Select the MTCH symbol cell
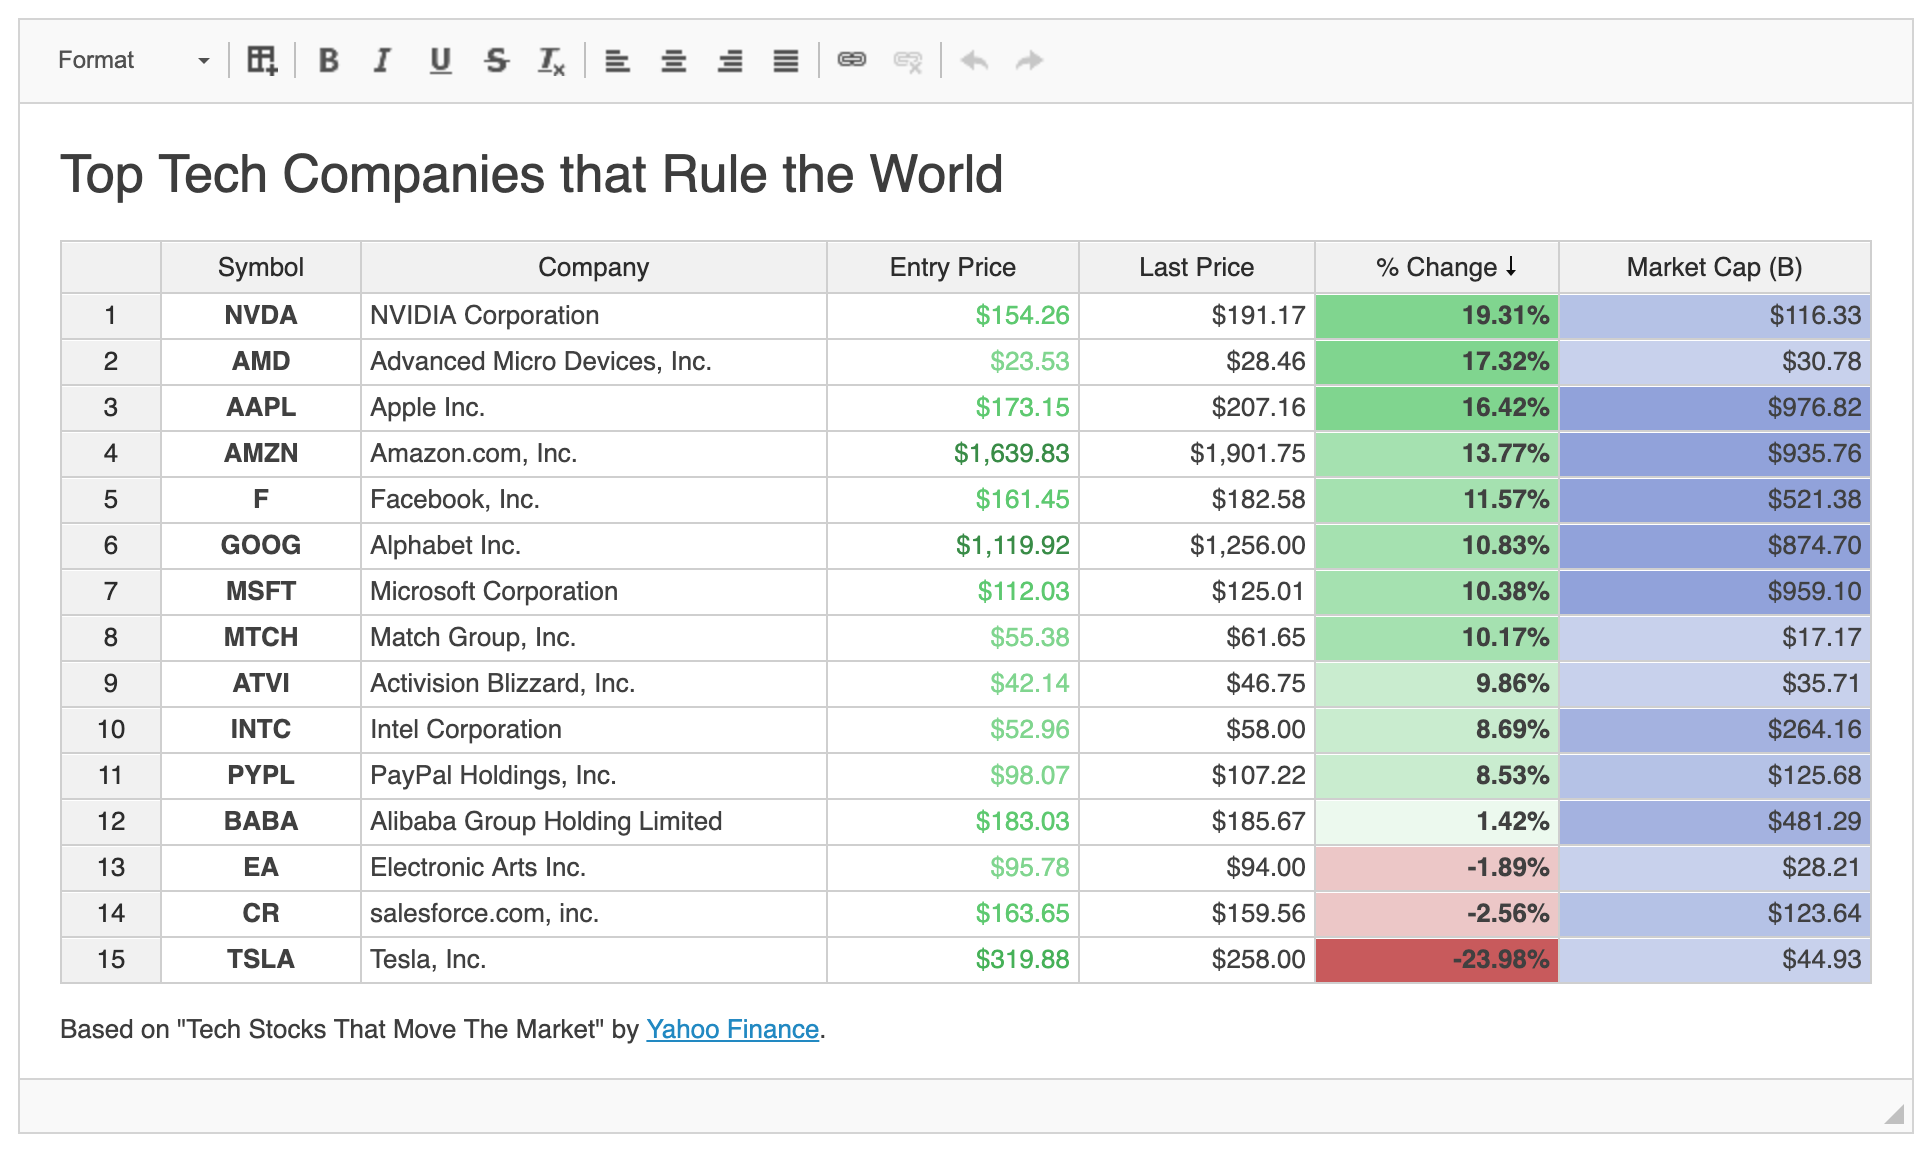 click(x=261, y=637)
